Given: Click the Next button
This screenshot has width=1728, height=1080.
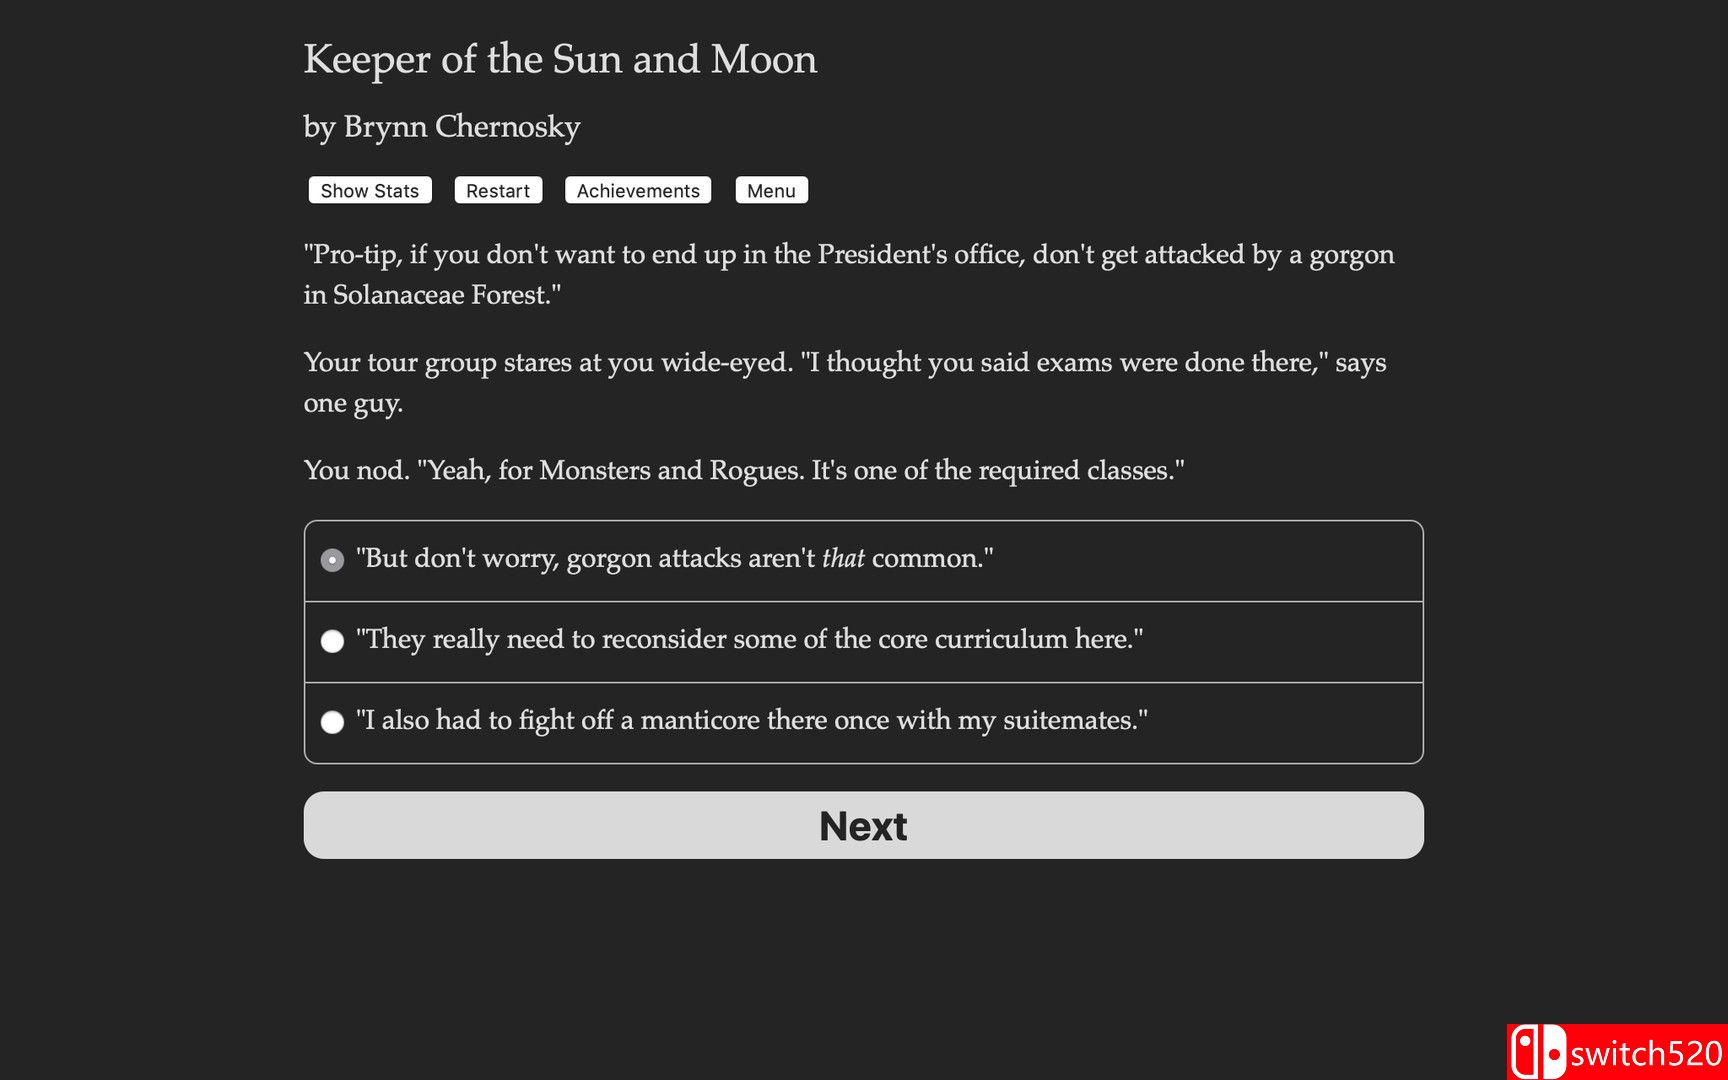Looking at the screenshot, I should (863, 826).
